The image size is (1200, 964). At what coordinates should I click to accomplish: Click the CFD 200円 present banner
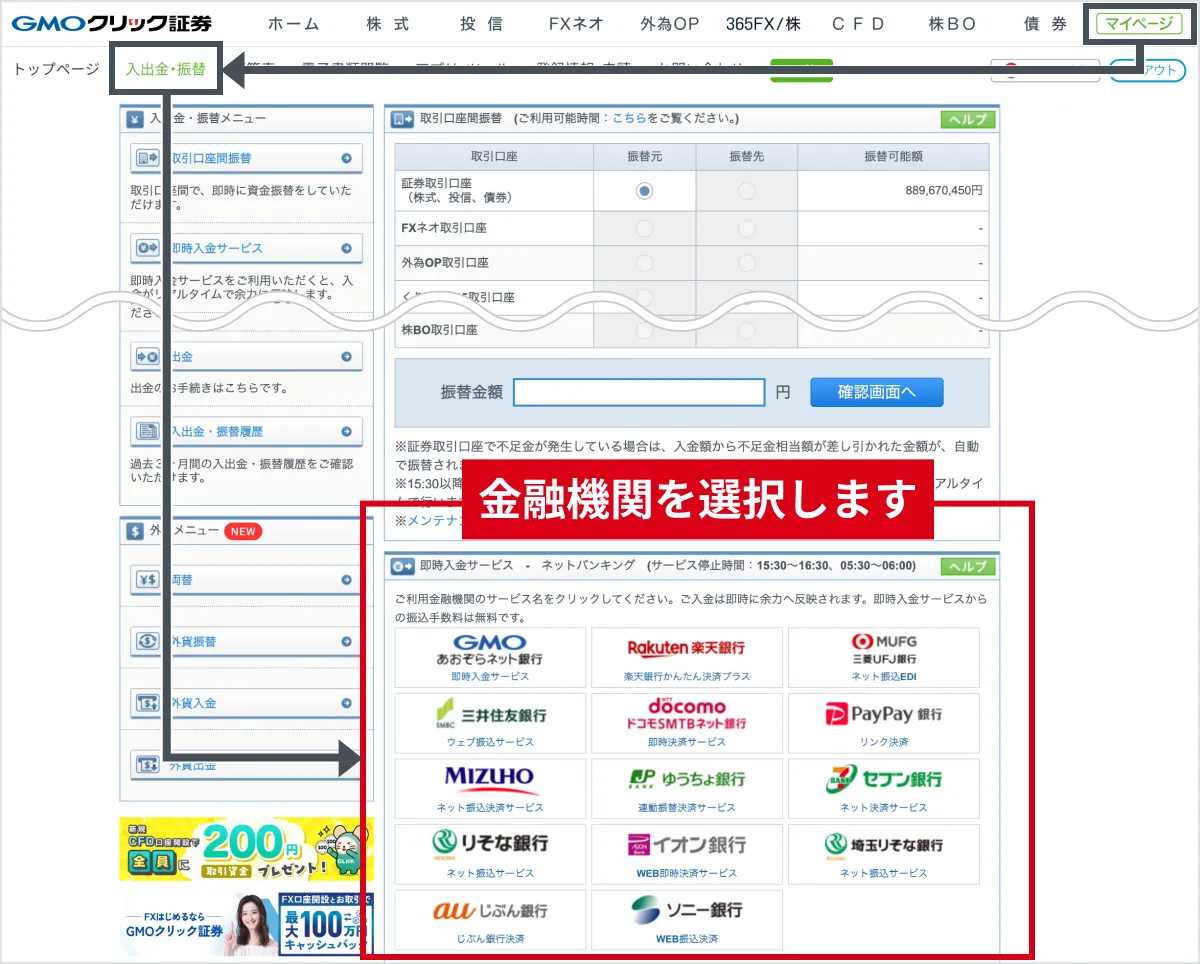pyautogui.click(x=246, y=849)
